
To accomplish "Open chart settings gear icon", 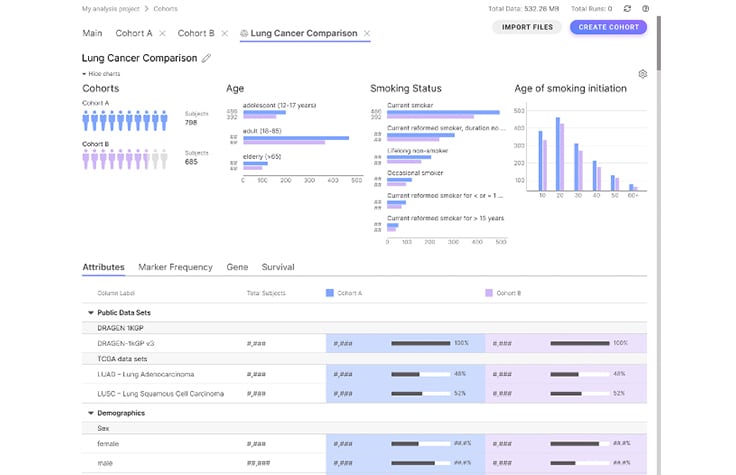I will click(642, 74).
